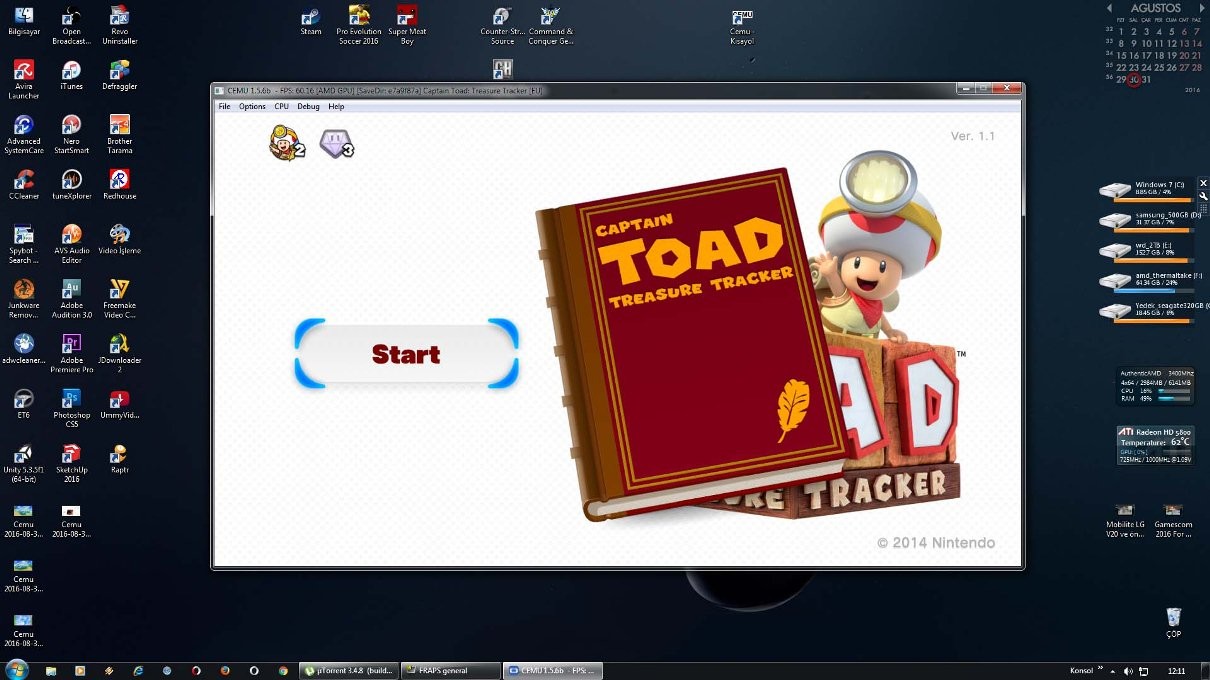The height and width of the screenshot is (680, 1210).
Task: Select the Video İşleme desktop icon
Action: (119, 240)
